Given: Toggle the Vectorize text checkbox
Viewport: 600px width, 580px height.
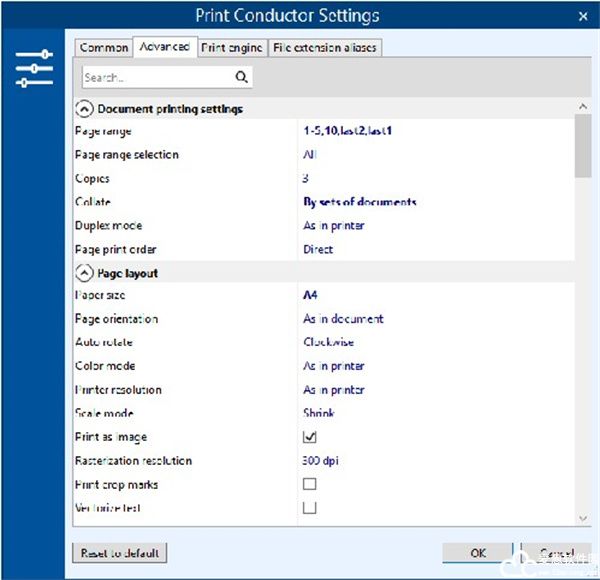Looking at the screenshot, I should 310,508.
